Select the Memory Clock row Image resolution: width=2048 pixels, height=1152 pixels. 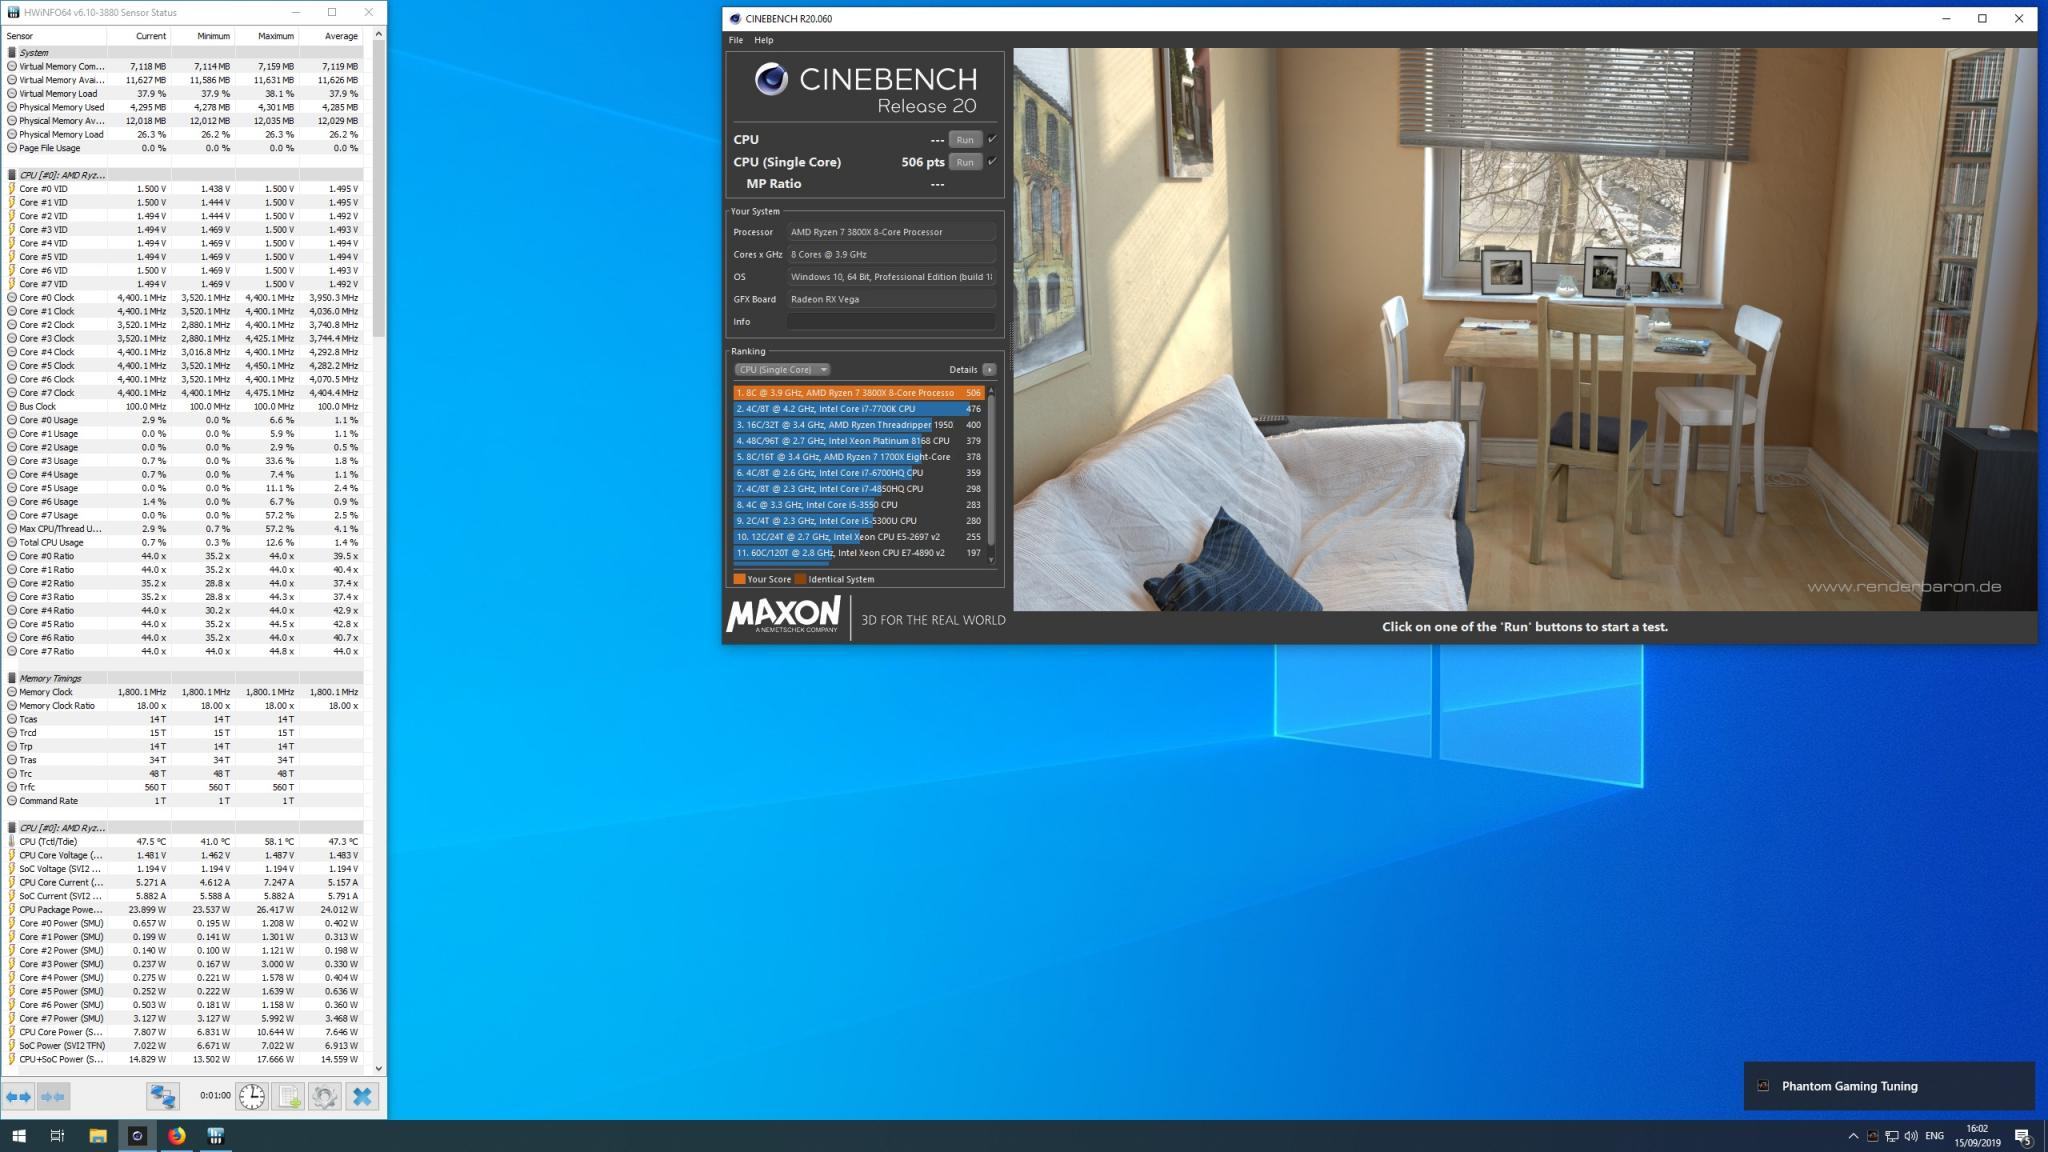pos(184,692)
